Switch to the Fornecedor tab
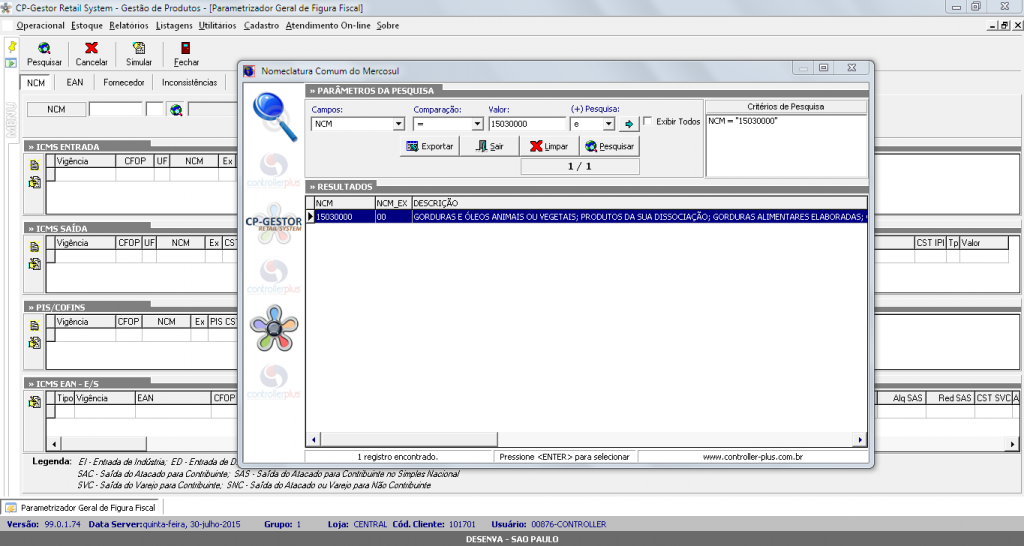Screen dimensions: 1024x546 pos(123,82)
